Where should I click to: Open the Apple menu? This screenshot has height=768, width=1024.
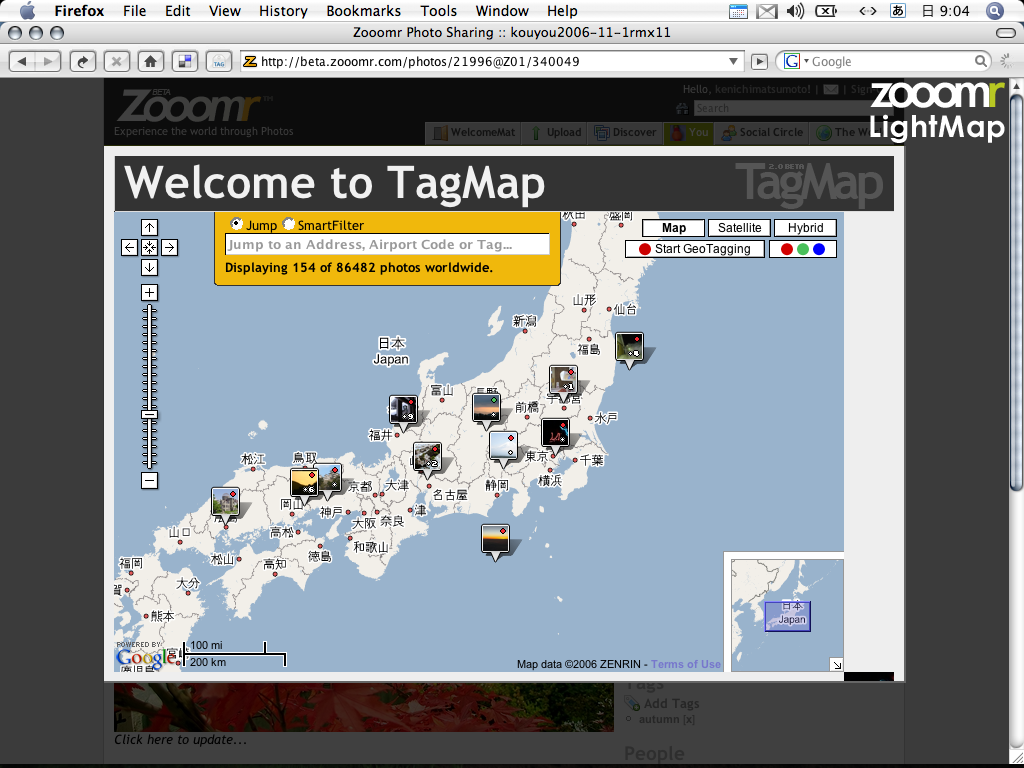tap(27, 10)
